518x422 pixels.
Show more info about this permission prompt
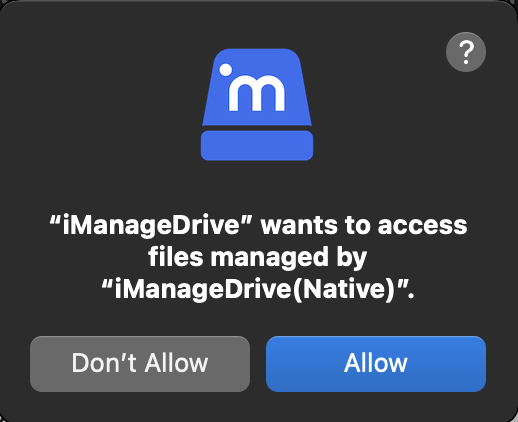(x=466, y=52)
